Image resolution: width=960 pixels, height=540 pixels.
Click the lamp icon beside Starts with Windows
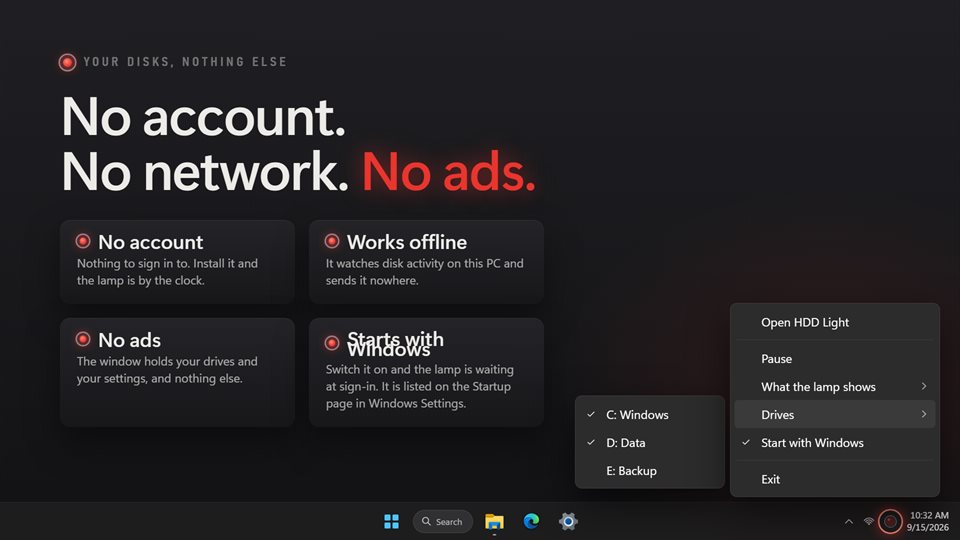point(332,343)
